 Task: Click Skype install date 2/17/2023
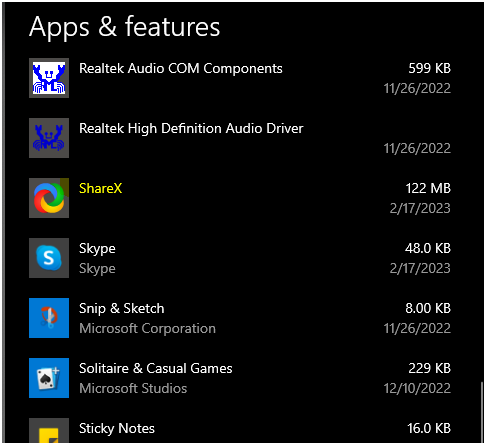point(420,269)
